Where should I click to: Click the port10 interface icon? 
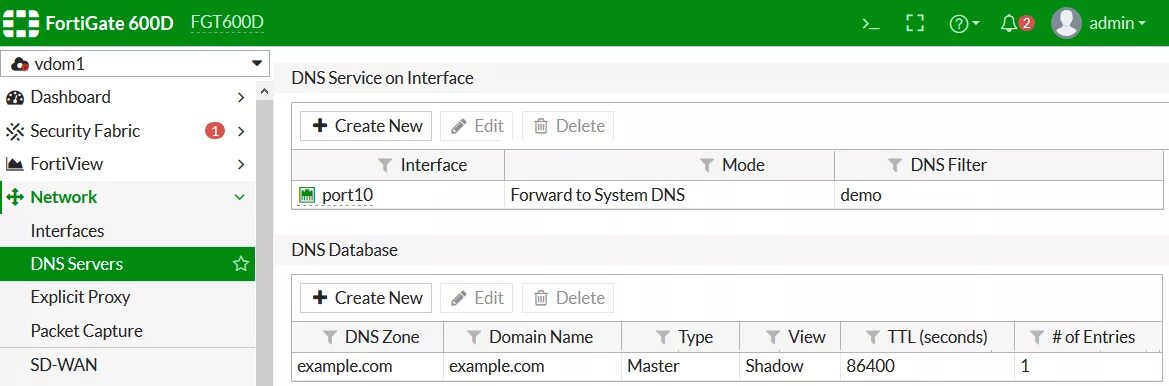coord(306,195)
